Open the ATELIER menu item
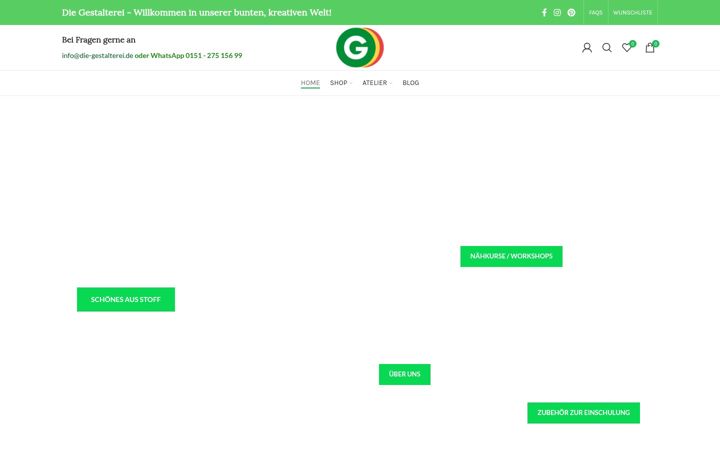 tap(375, 83)
